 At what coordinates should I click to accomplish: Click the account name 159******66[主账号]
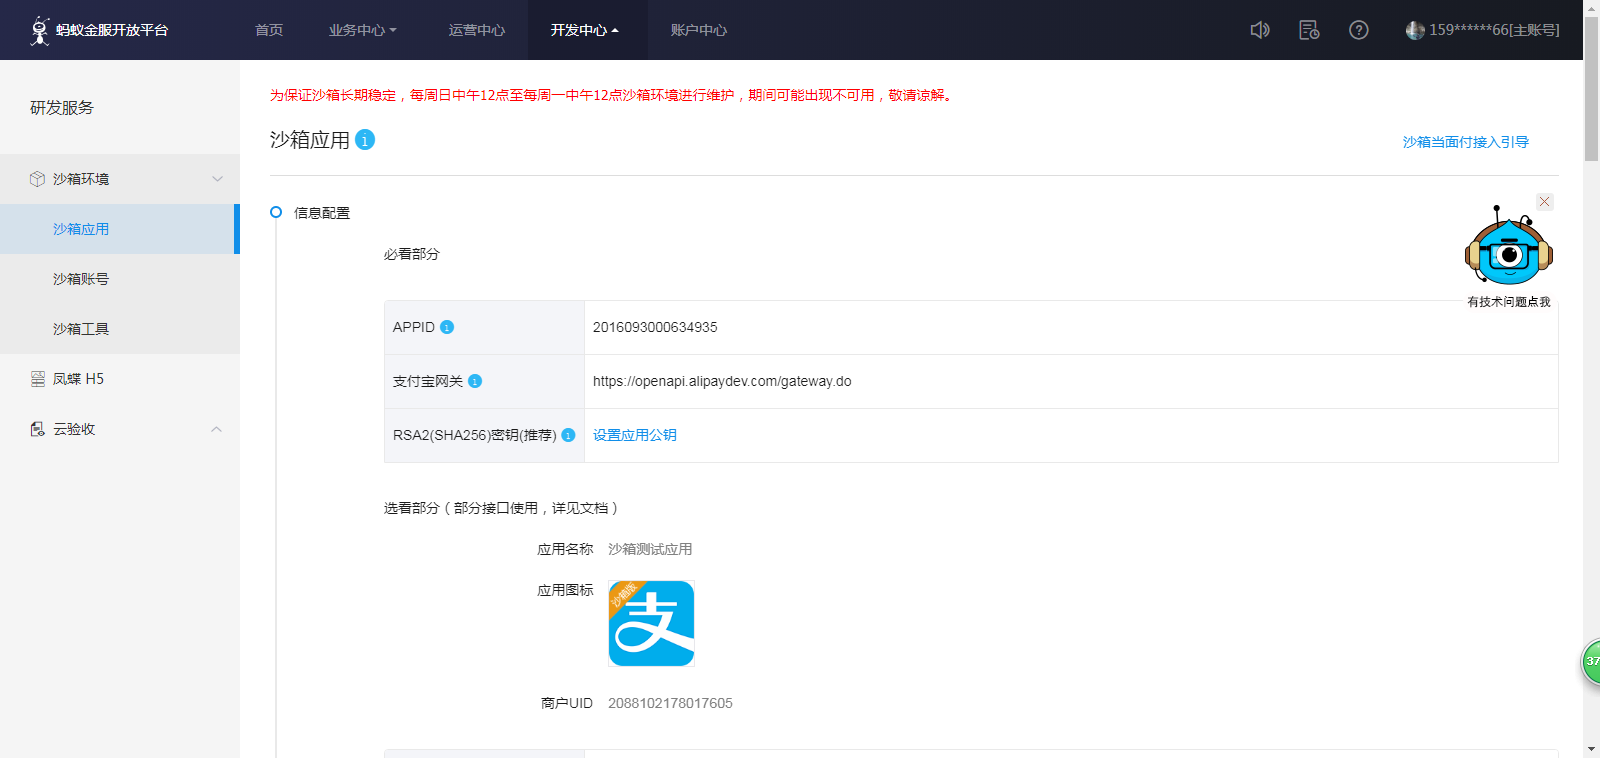[x=1494, y=30]
